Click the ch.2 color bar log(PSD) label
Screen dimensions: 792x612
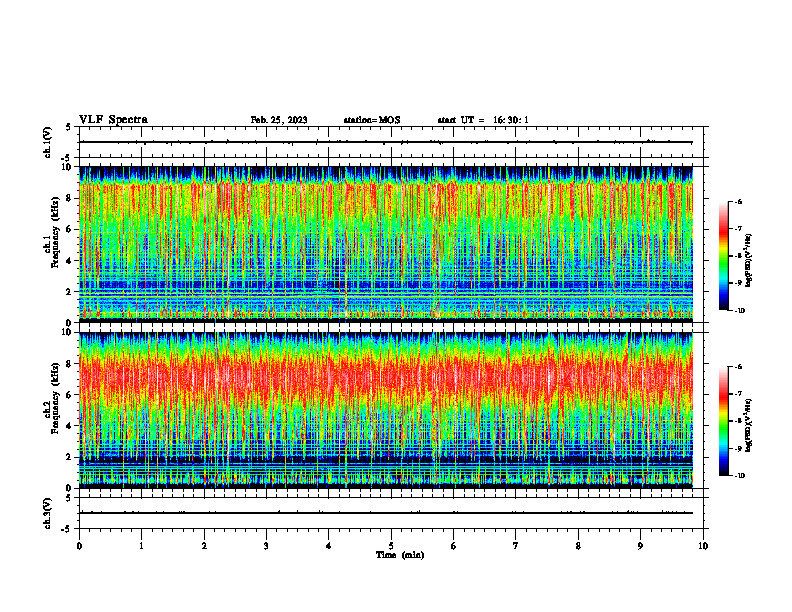[749, 425]
